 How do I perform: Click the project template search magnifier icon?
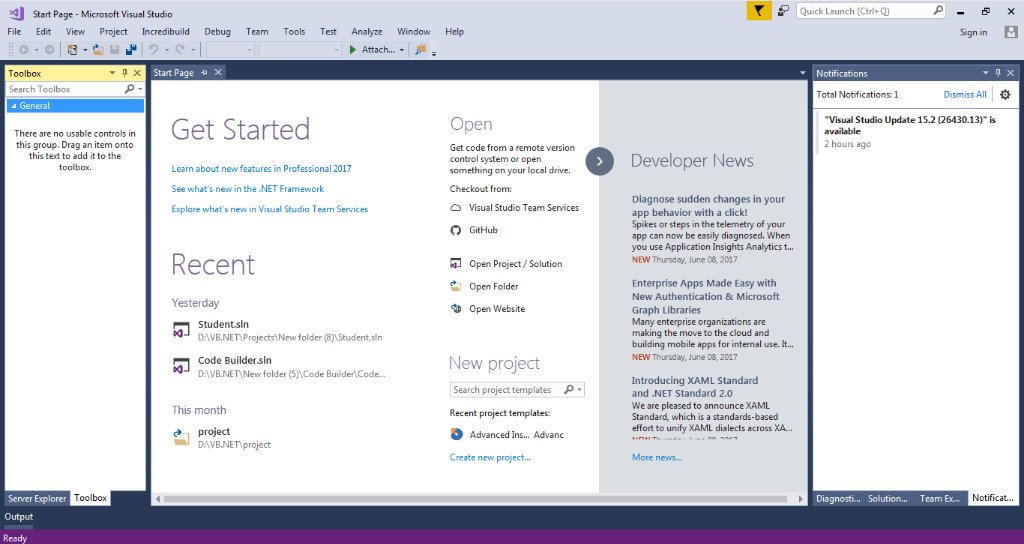coord(569,389)
